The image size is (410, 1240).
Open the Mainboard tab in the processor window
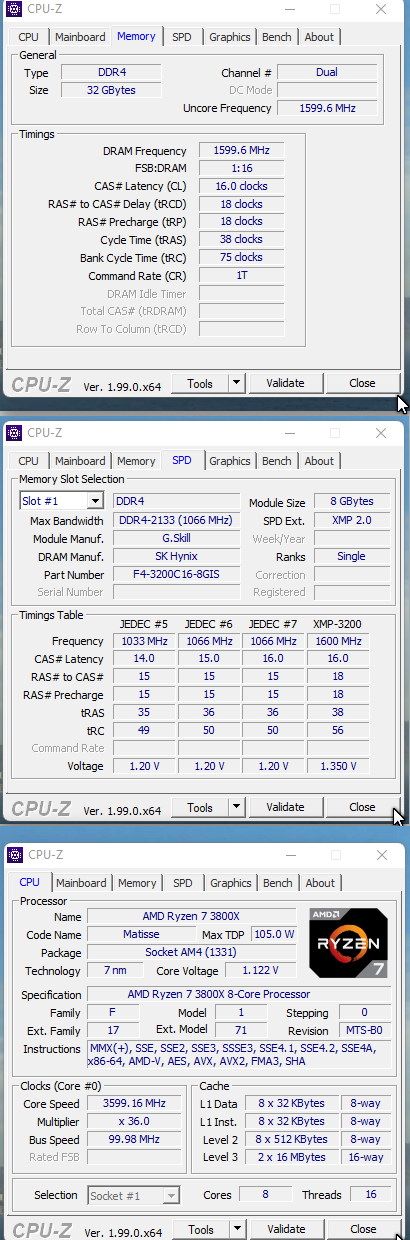coord(81,883)
